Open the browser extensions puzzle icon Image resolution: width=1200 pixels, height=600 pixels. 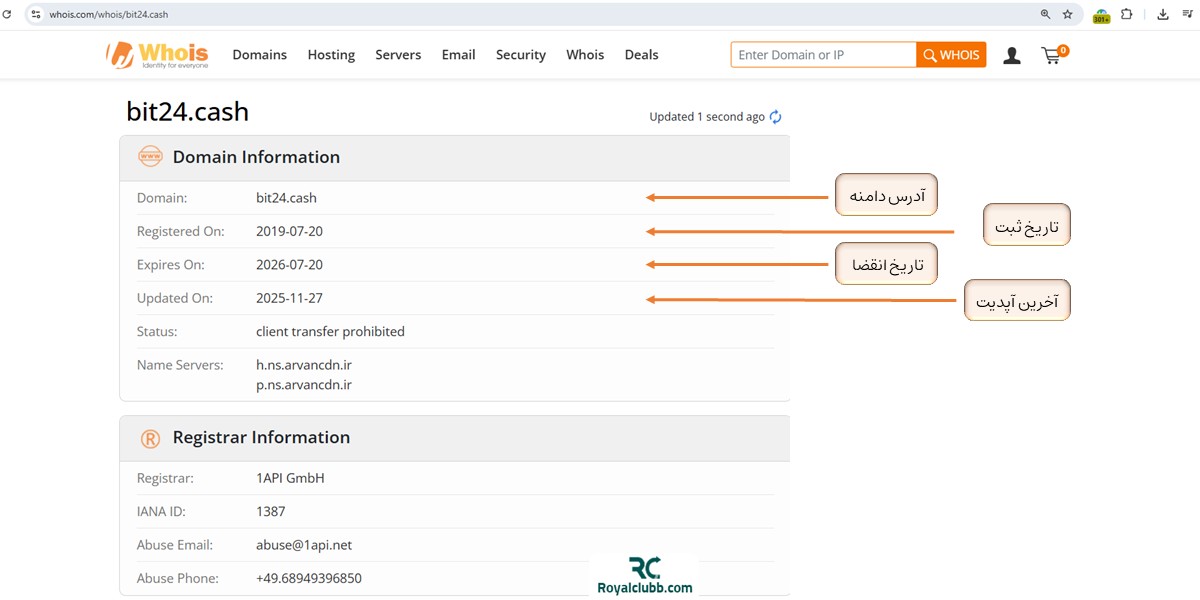(x=1127, y=14)
